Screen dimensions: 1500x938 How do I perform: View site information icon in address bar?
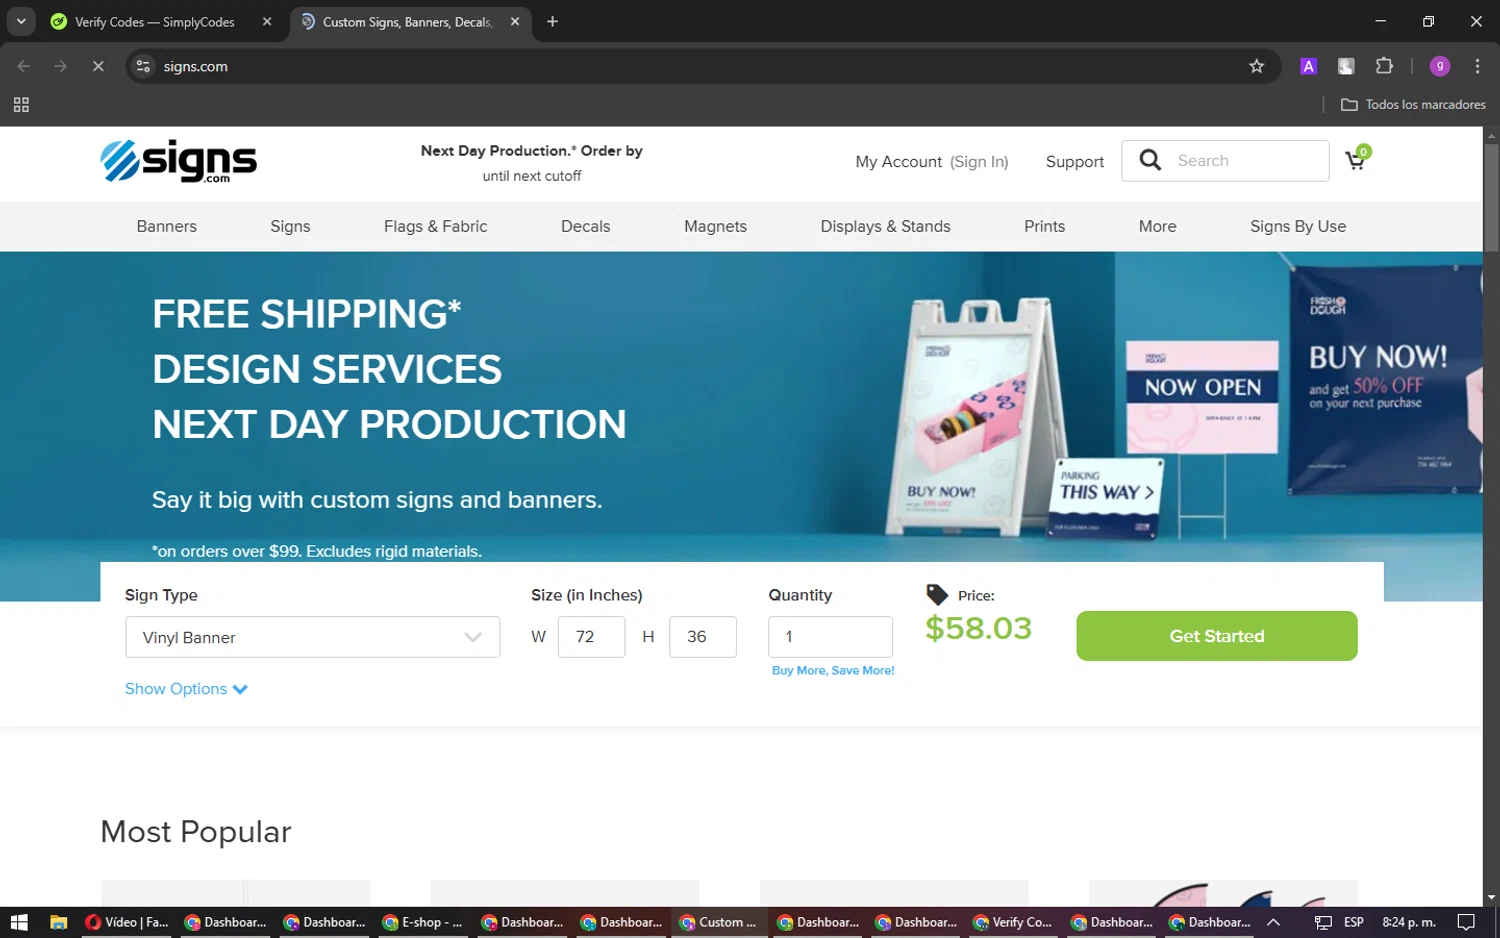143,66
